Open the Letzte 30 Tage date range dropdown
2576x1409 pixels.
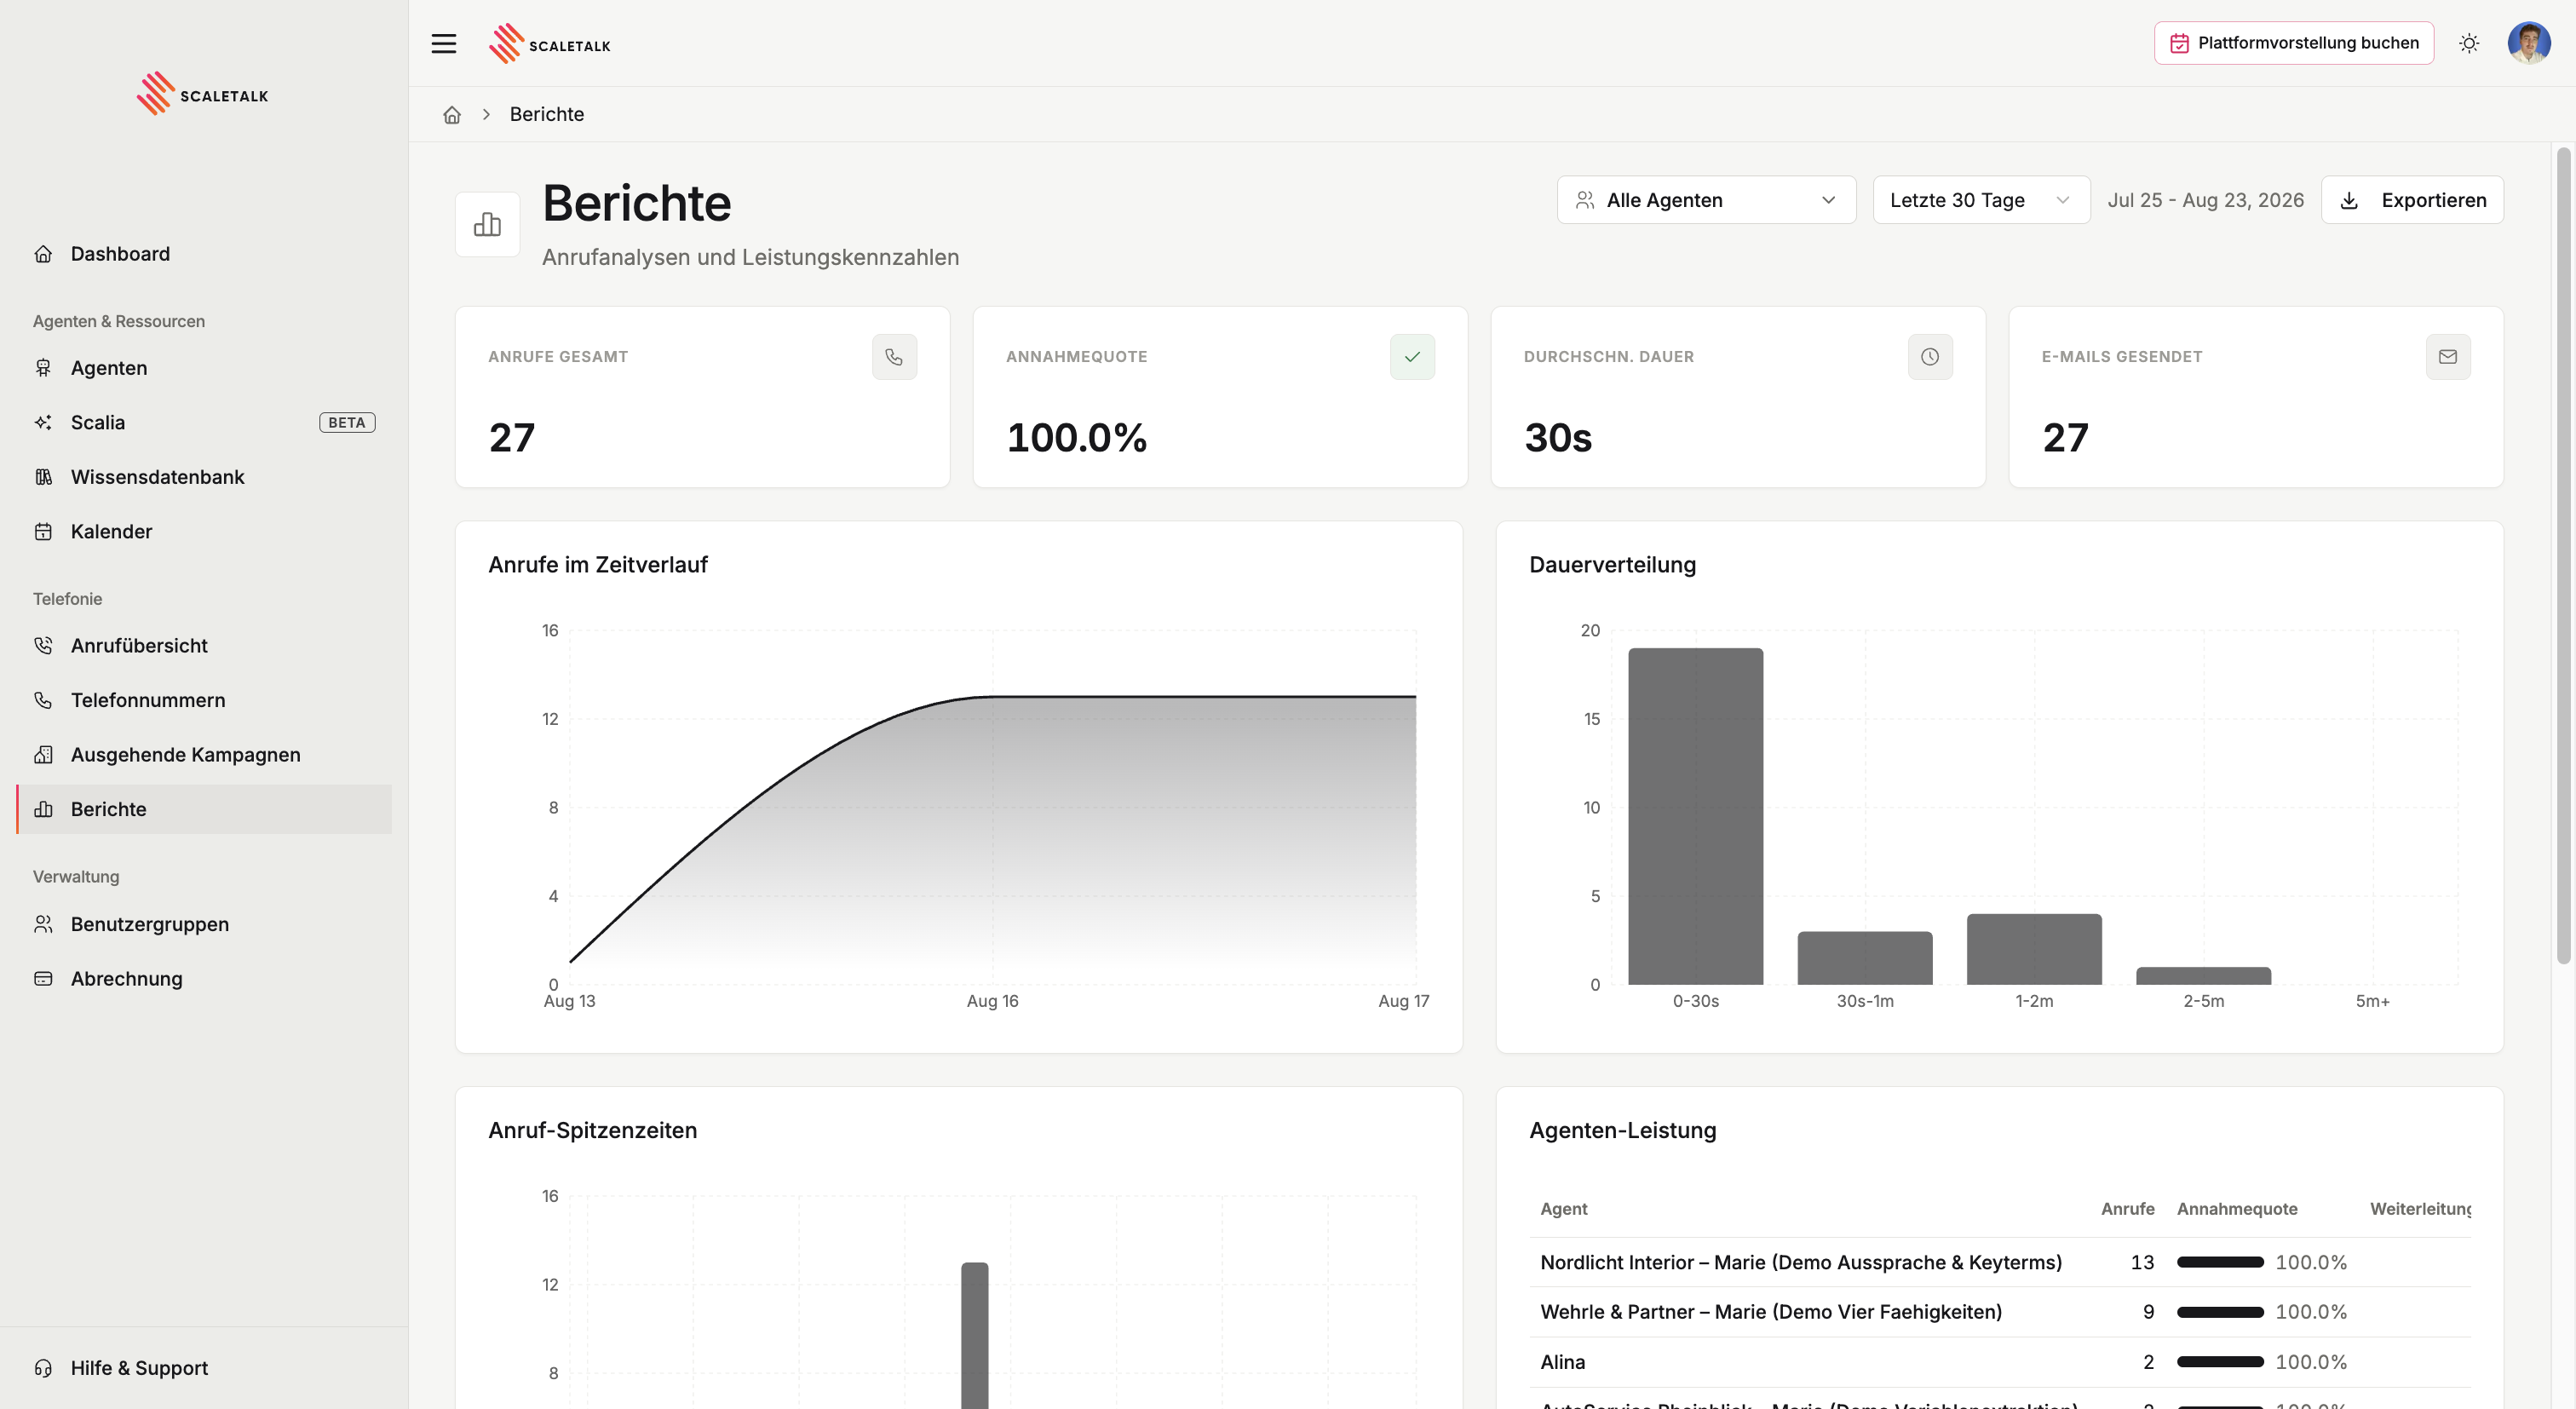coord(1981,200)
